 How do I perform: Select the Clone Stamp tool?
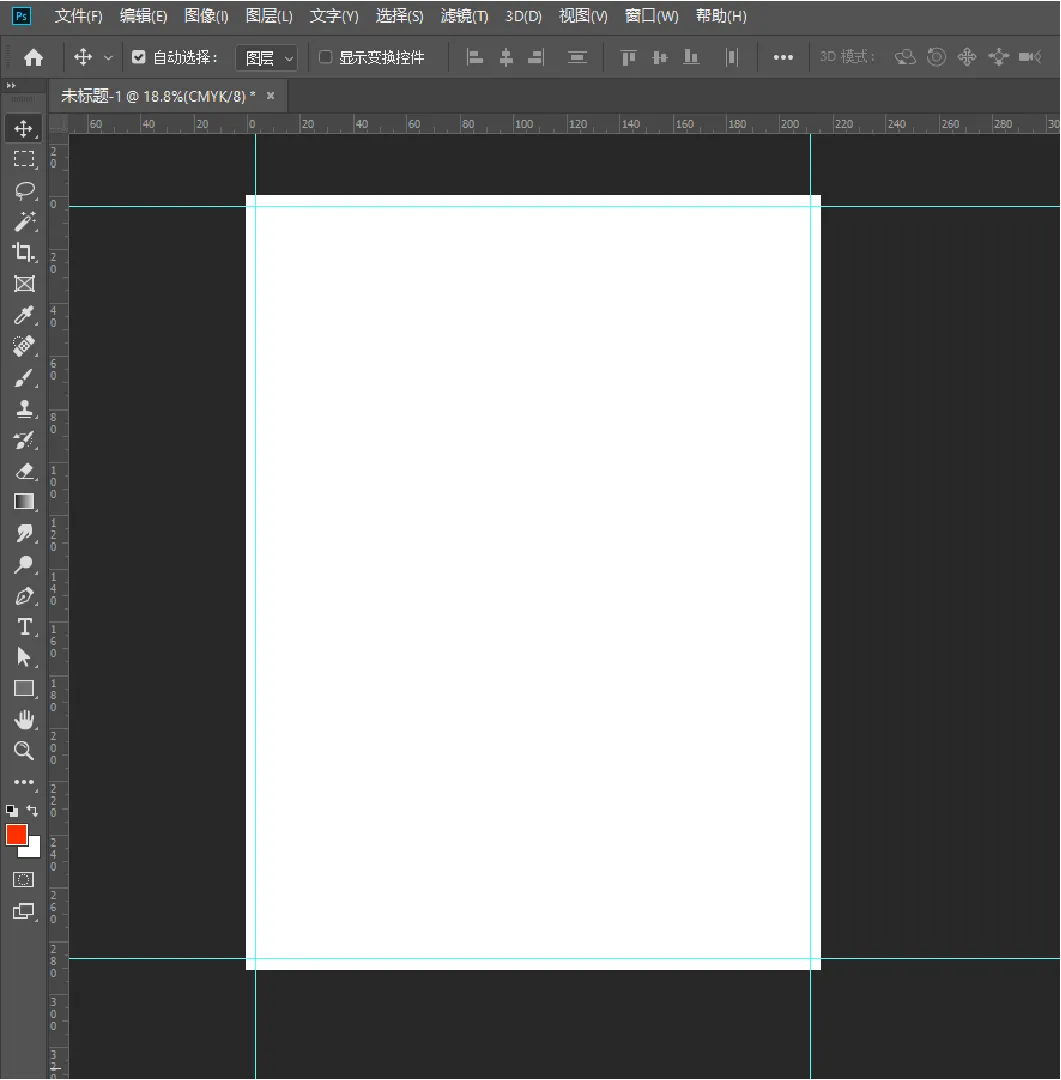click(24, 409)
